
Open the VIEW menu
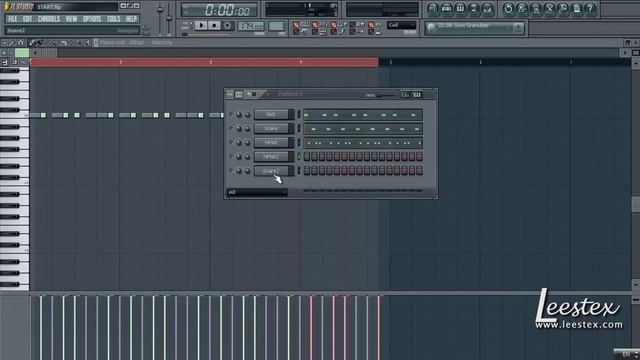pos(71,19)
